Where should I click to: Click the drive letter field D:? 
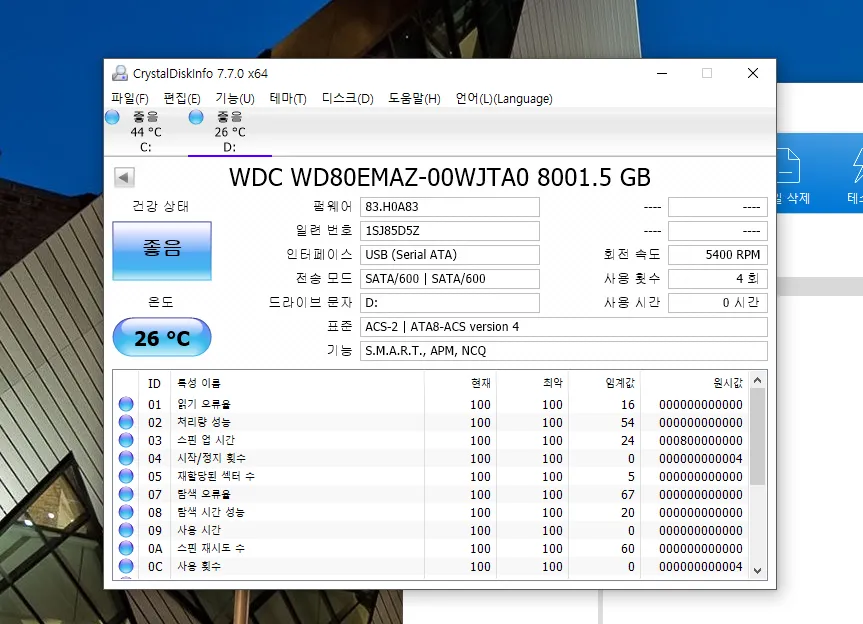click(450, 303)
